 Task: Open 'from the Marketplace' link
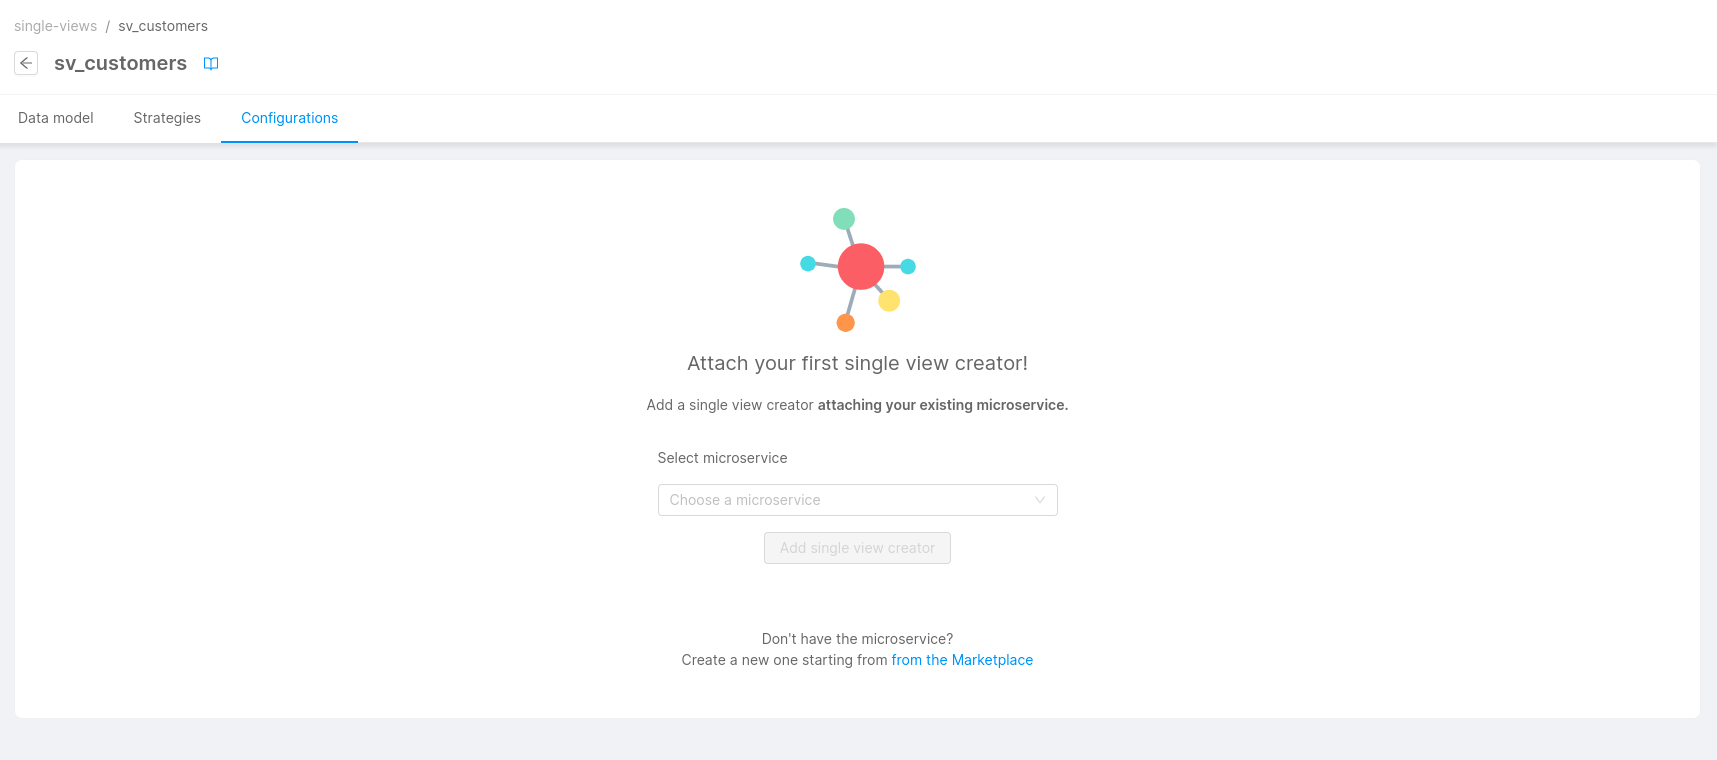tap(961, 659)
